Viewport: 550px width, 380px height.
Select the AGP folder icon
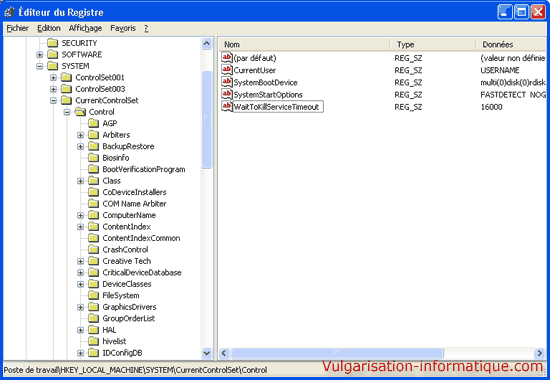94,123
